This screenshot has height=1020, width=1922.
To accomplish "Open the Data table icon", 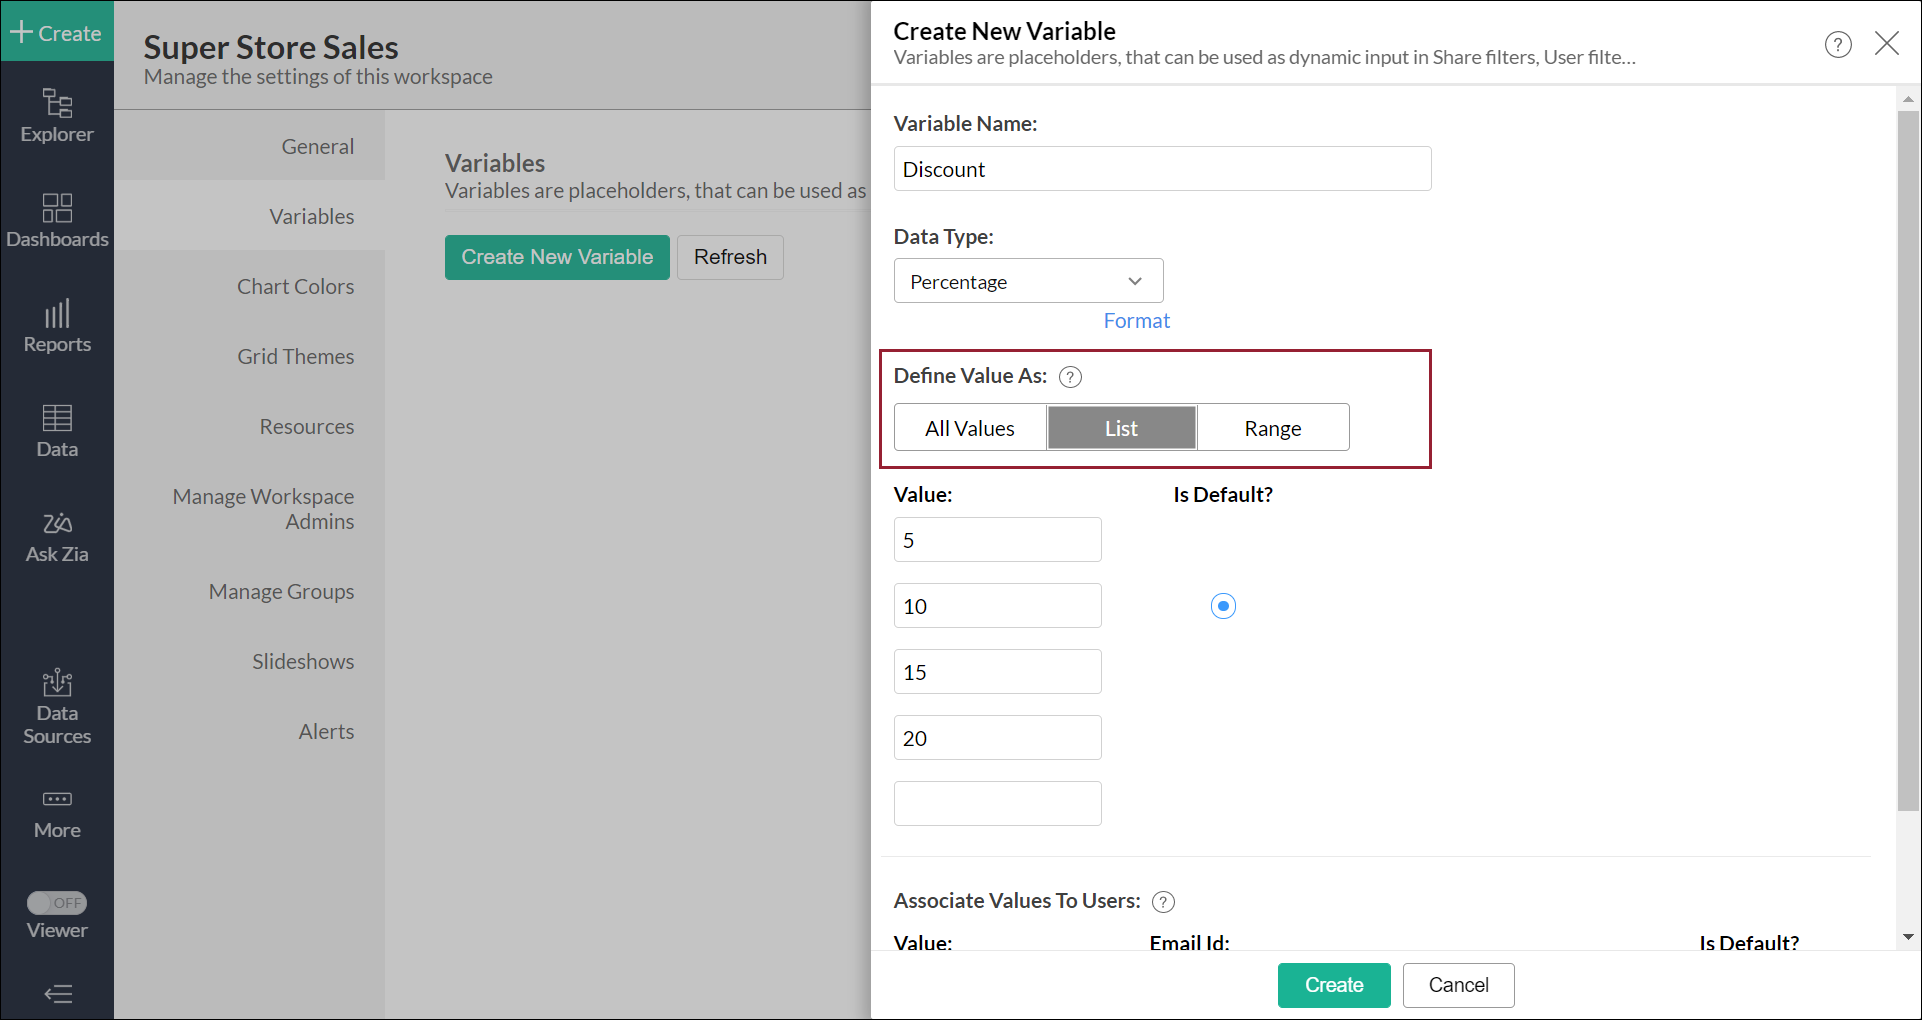I will 57,431.
